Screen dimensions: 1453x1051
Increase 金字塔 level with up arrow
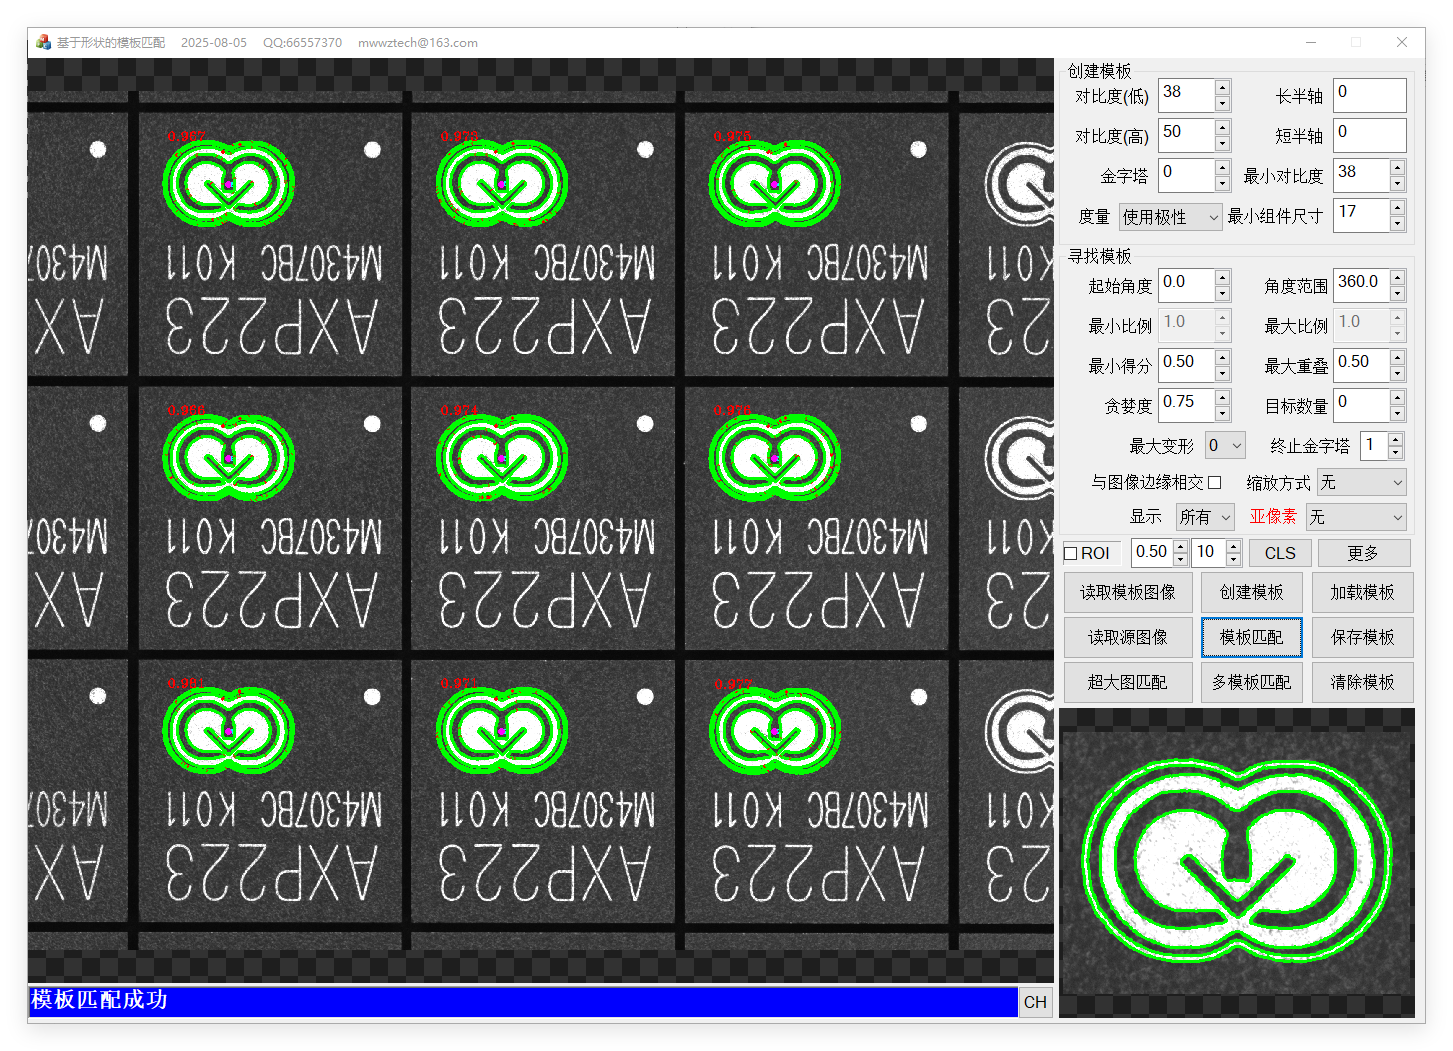point(1222,168)
